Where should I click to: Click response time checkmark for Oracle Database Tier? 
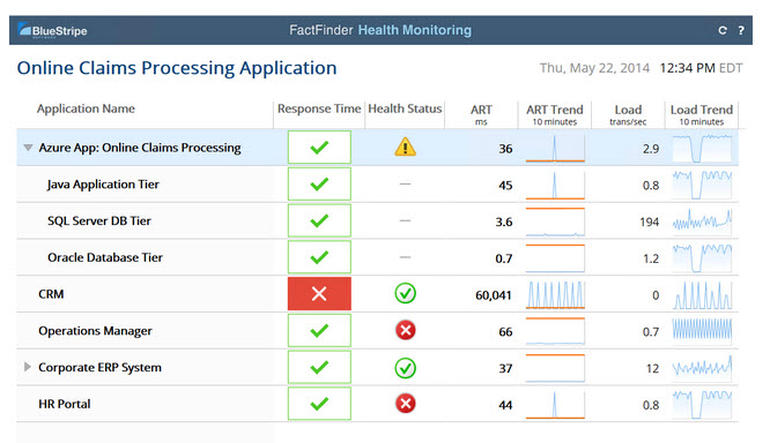pos(319,257)
